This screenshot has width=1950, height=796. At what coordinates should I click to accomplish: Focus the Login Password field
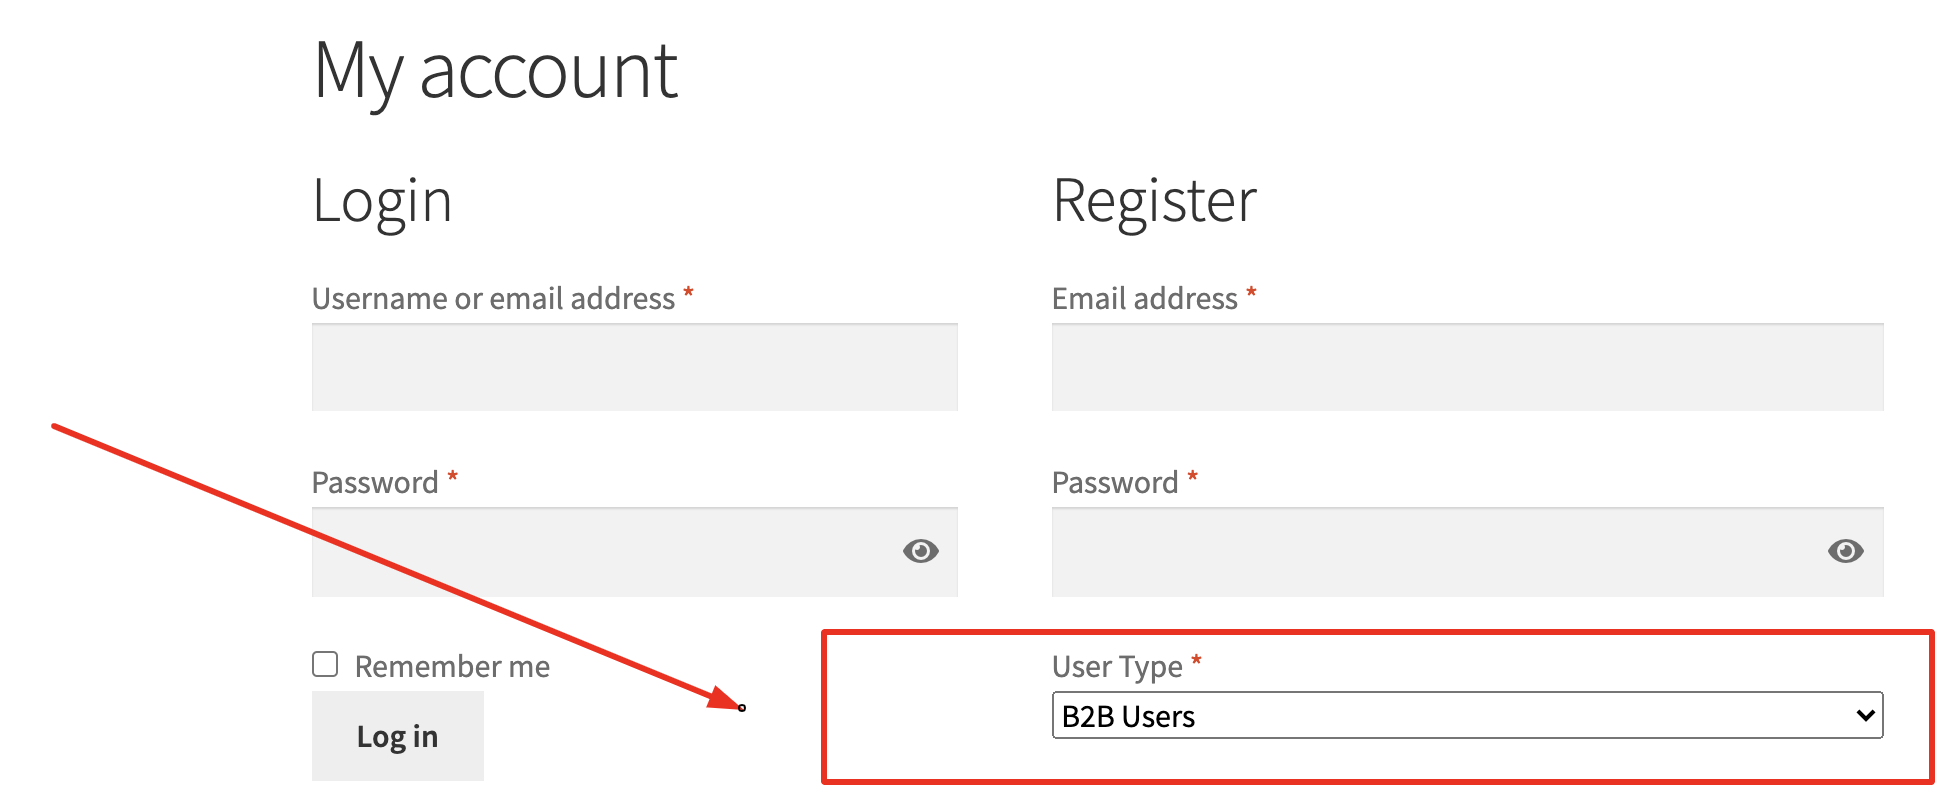(634, 552)
